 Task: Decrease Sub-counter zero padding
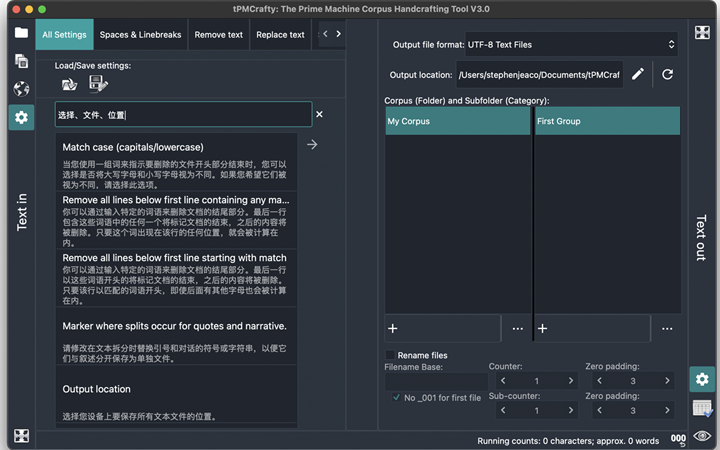[599, 410]
